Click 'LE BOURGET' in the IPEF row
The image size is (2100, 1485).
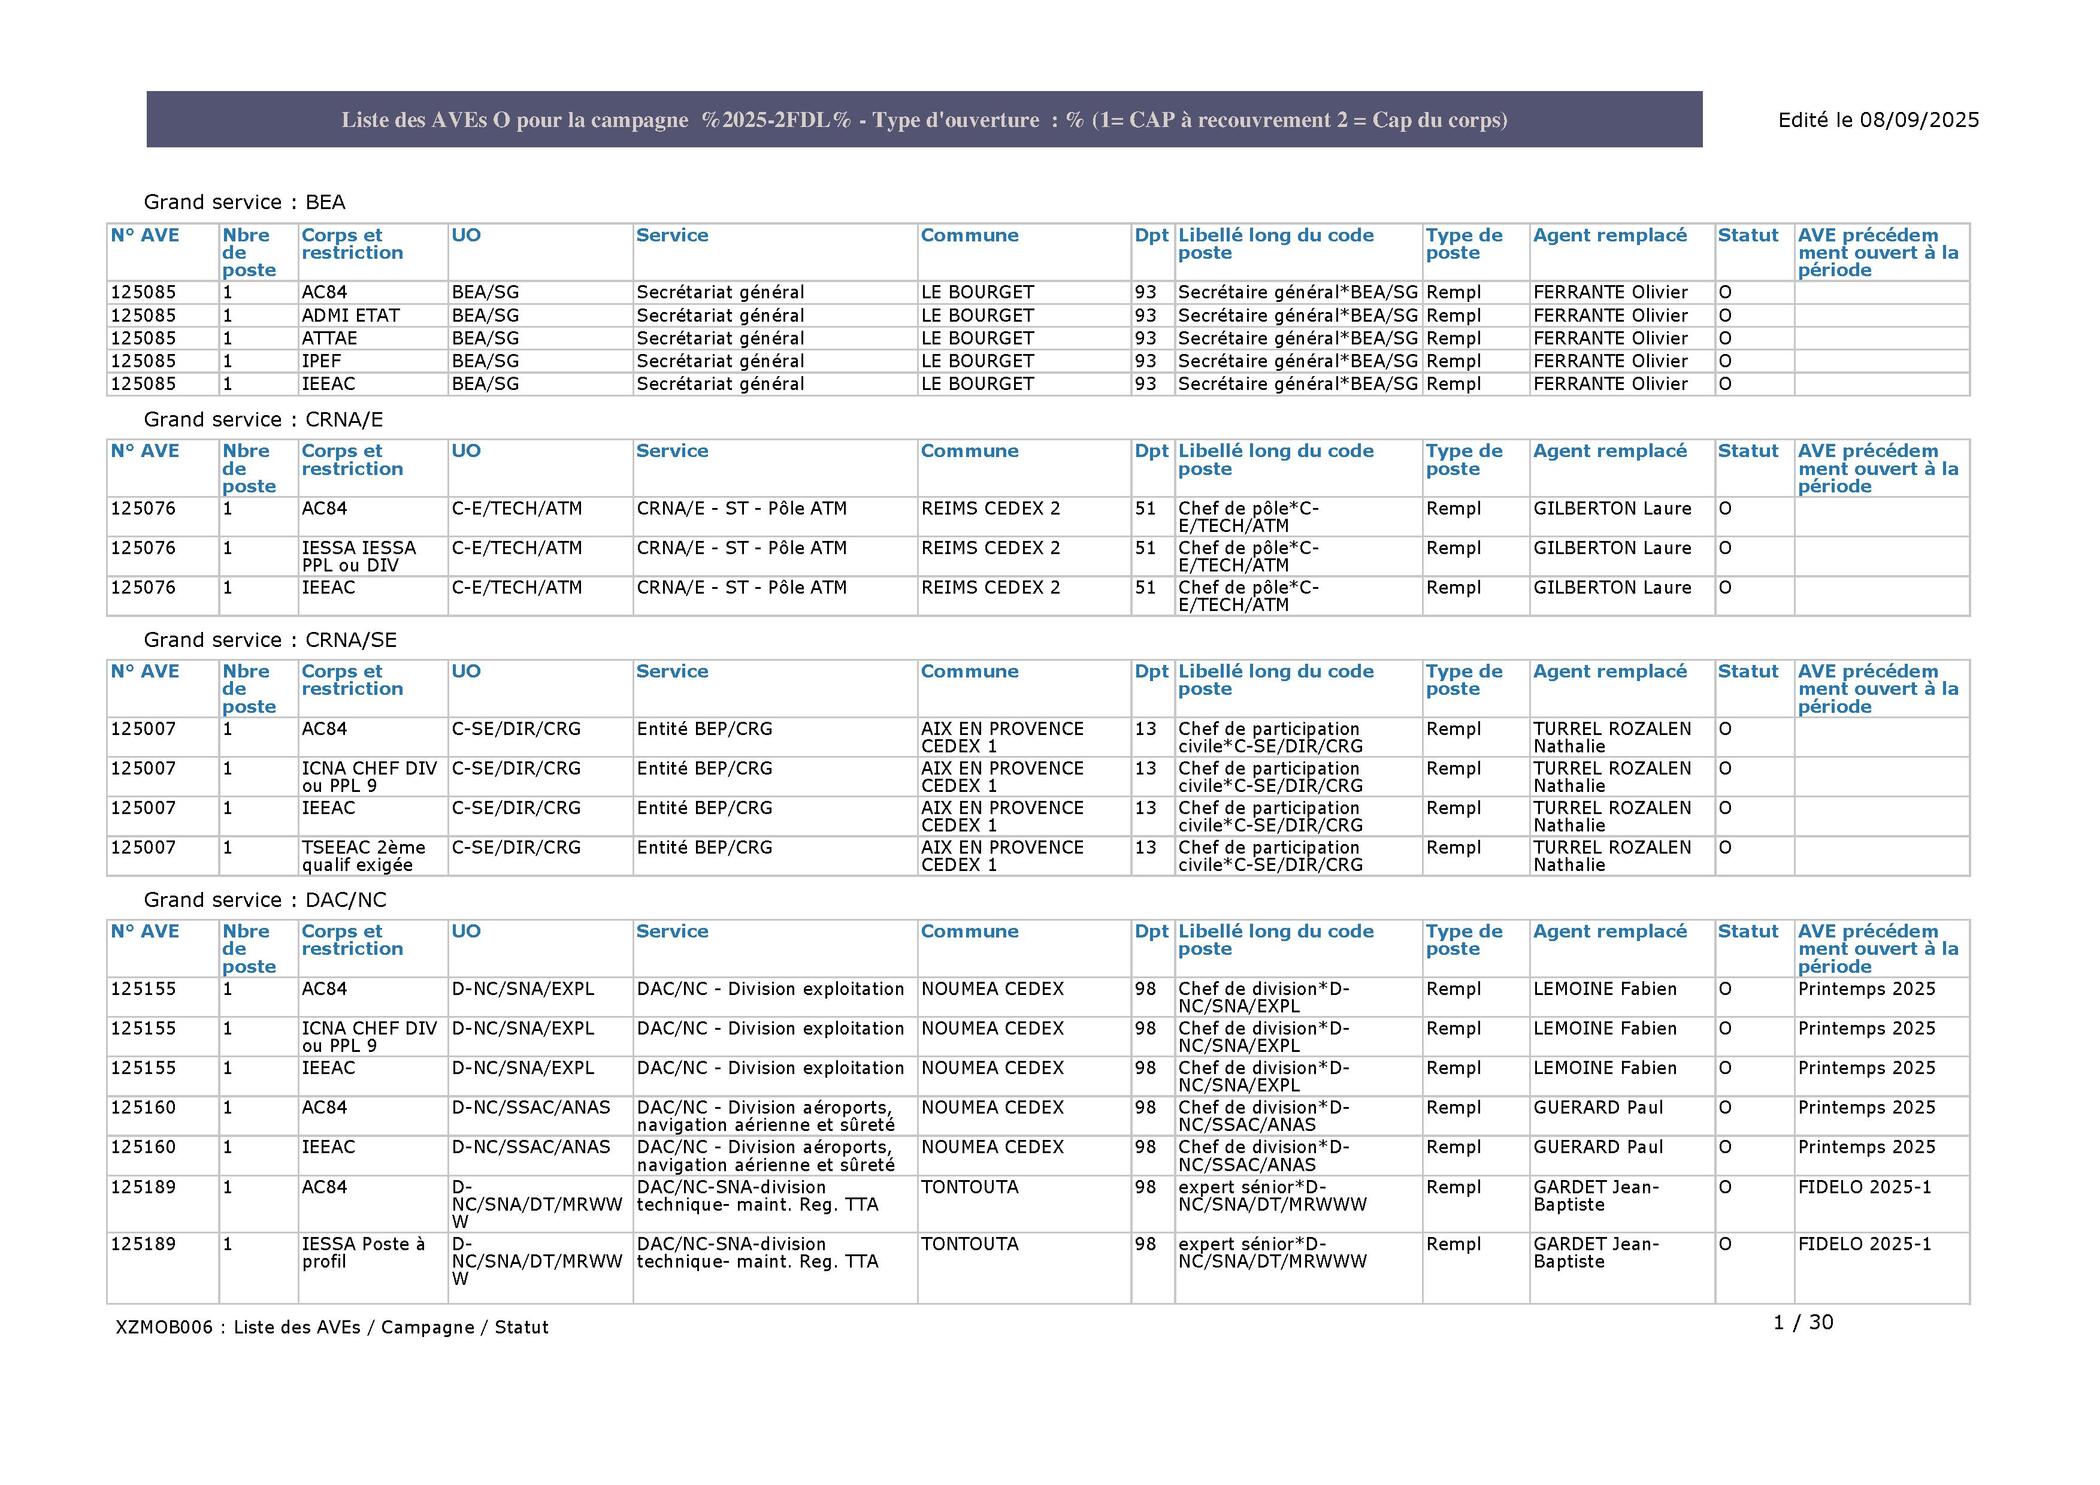pyautogui.click(x=977, y=361)
